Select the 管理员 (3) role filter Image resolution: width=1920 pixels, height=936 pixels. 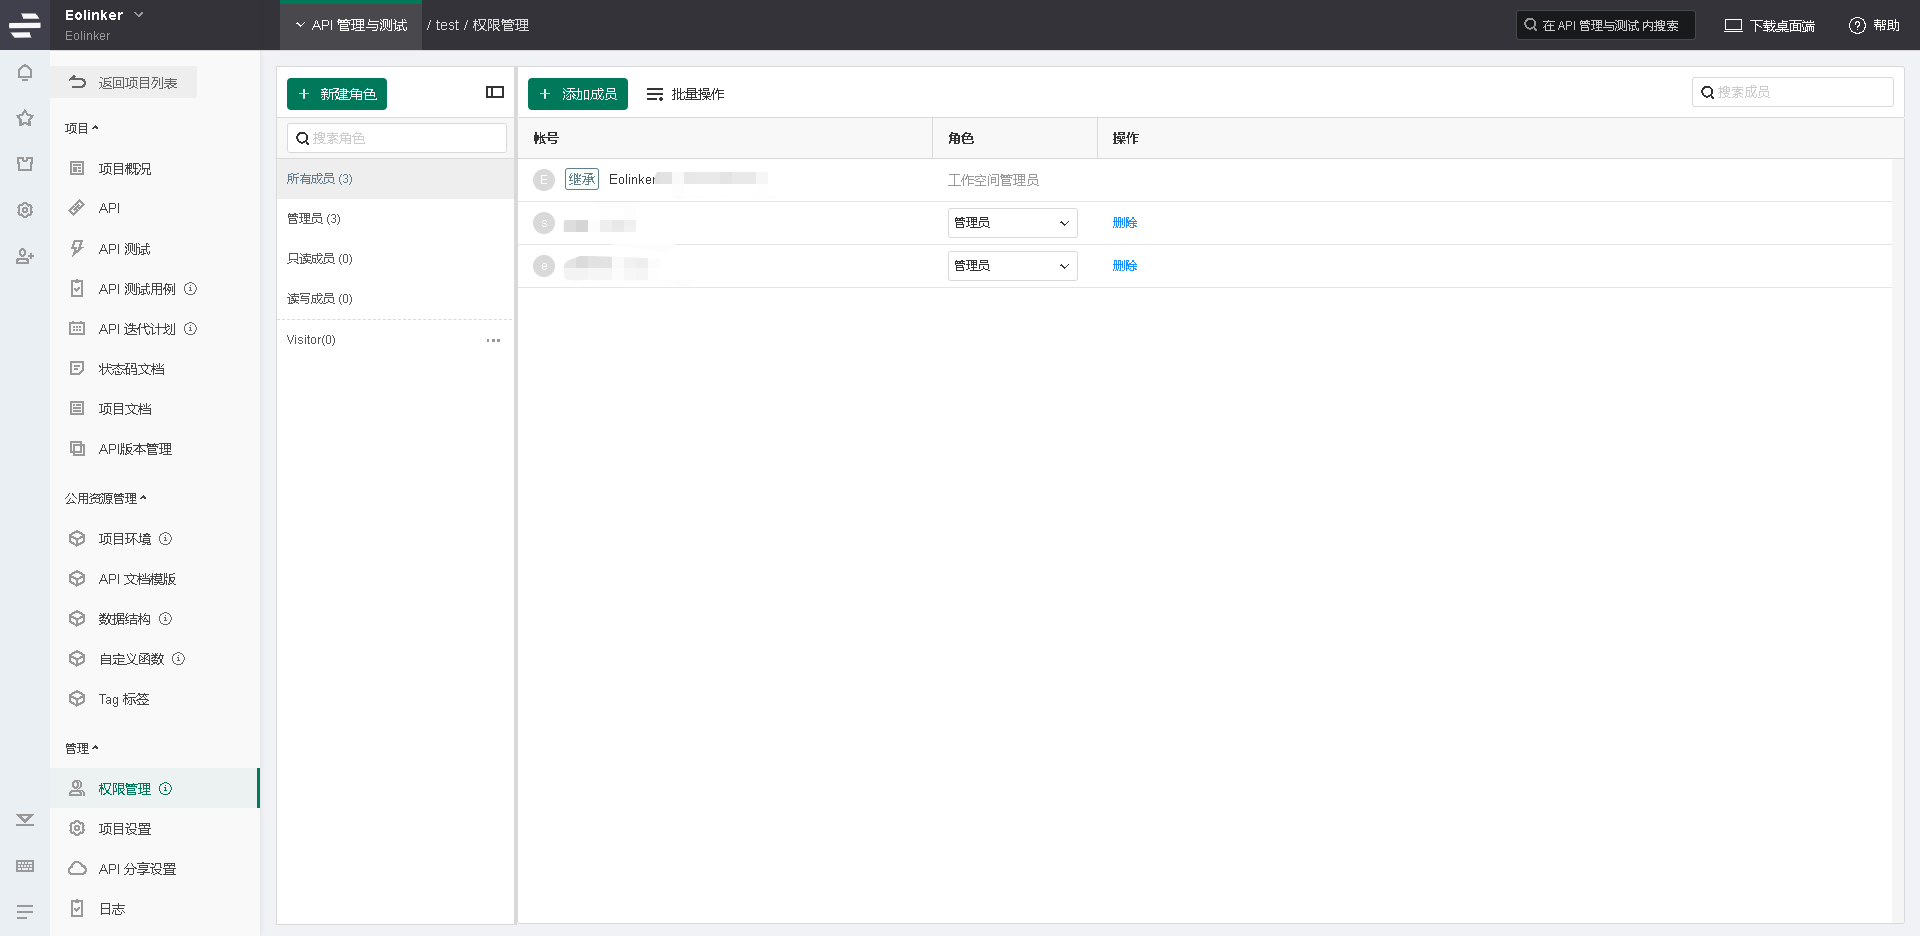[x=314, y=219]
